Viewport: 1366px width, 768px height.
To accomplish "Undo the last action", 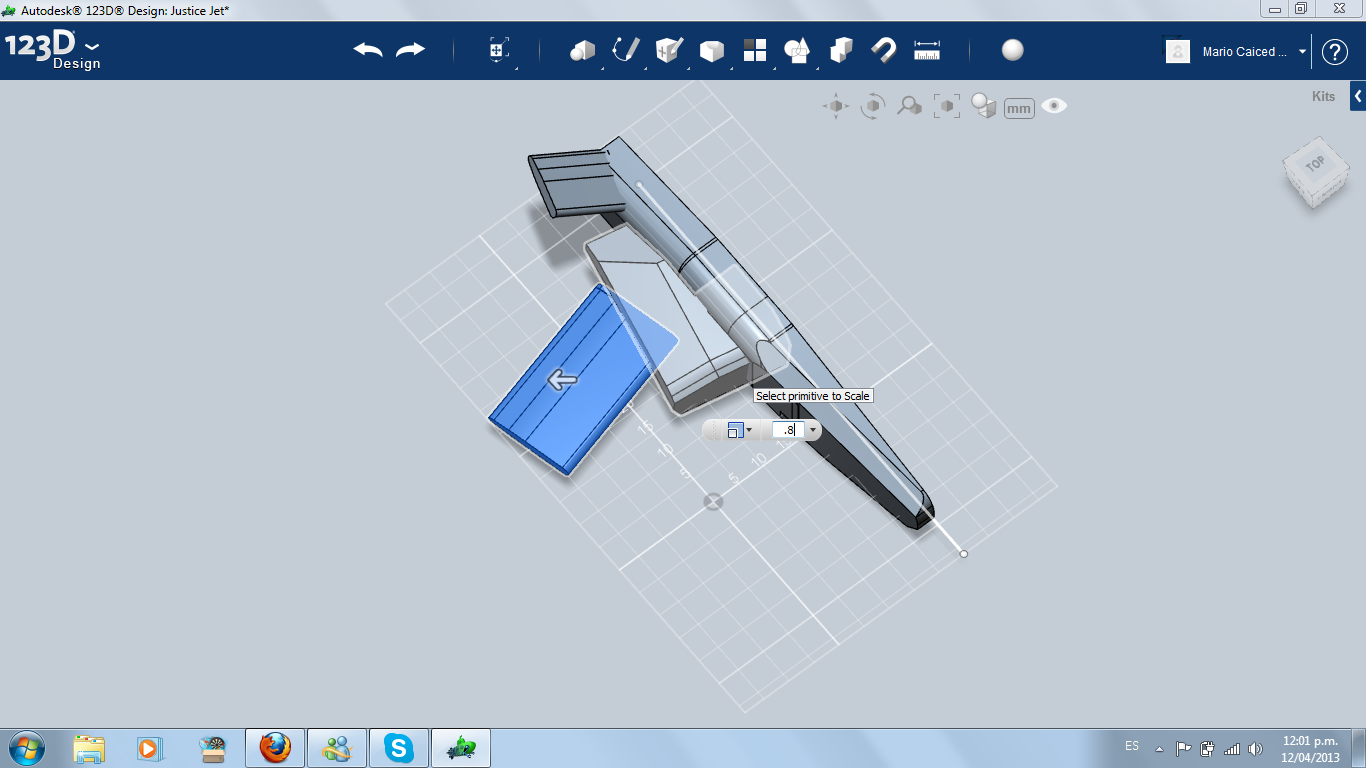I will [368, 50].
